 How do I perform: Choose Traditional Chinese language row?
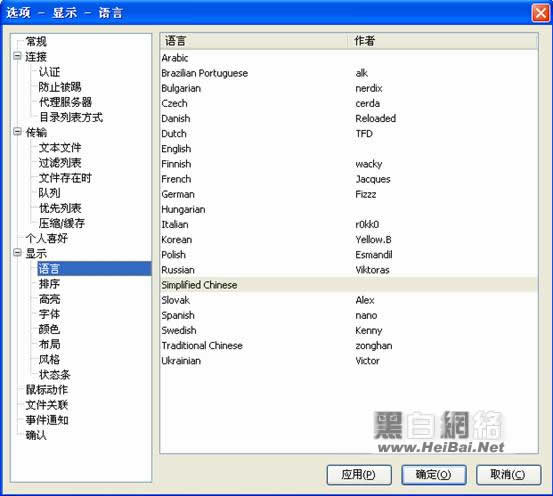(349, 346)
